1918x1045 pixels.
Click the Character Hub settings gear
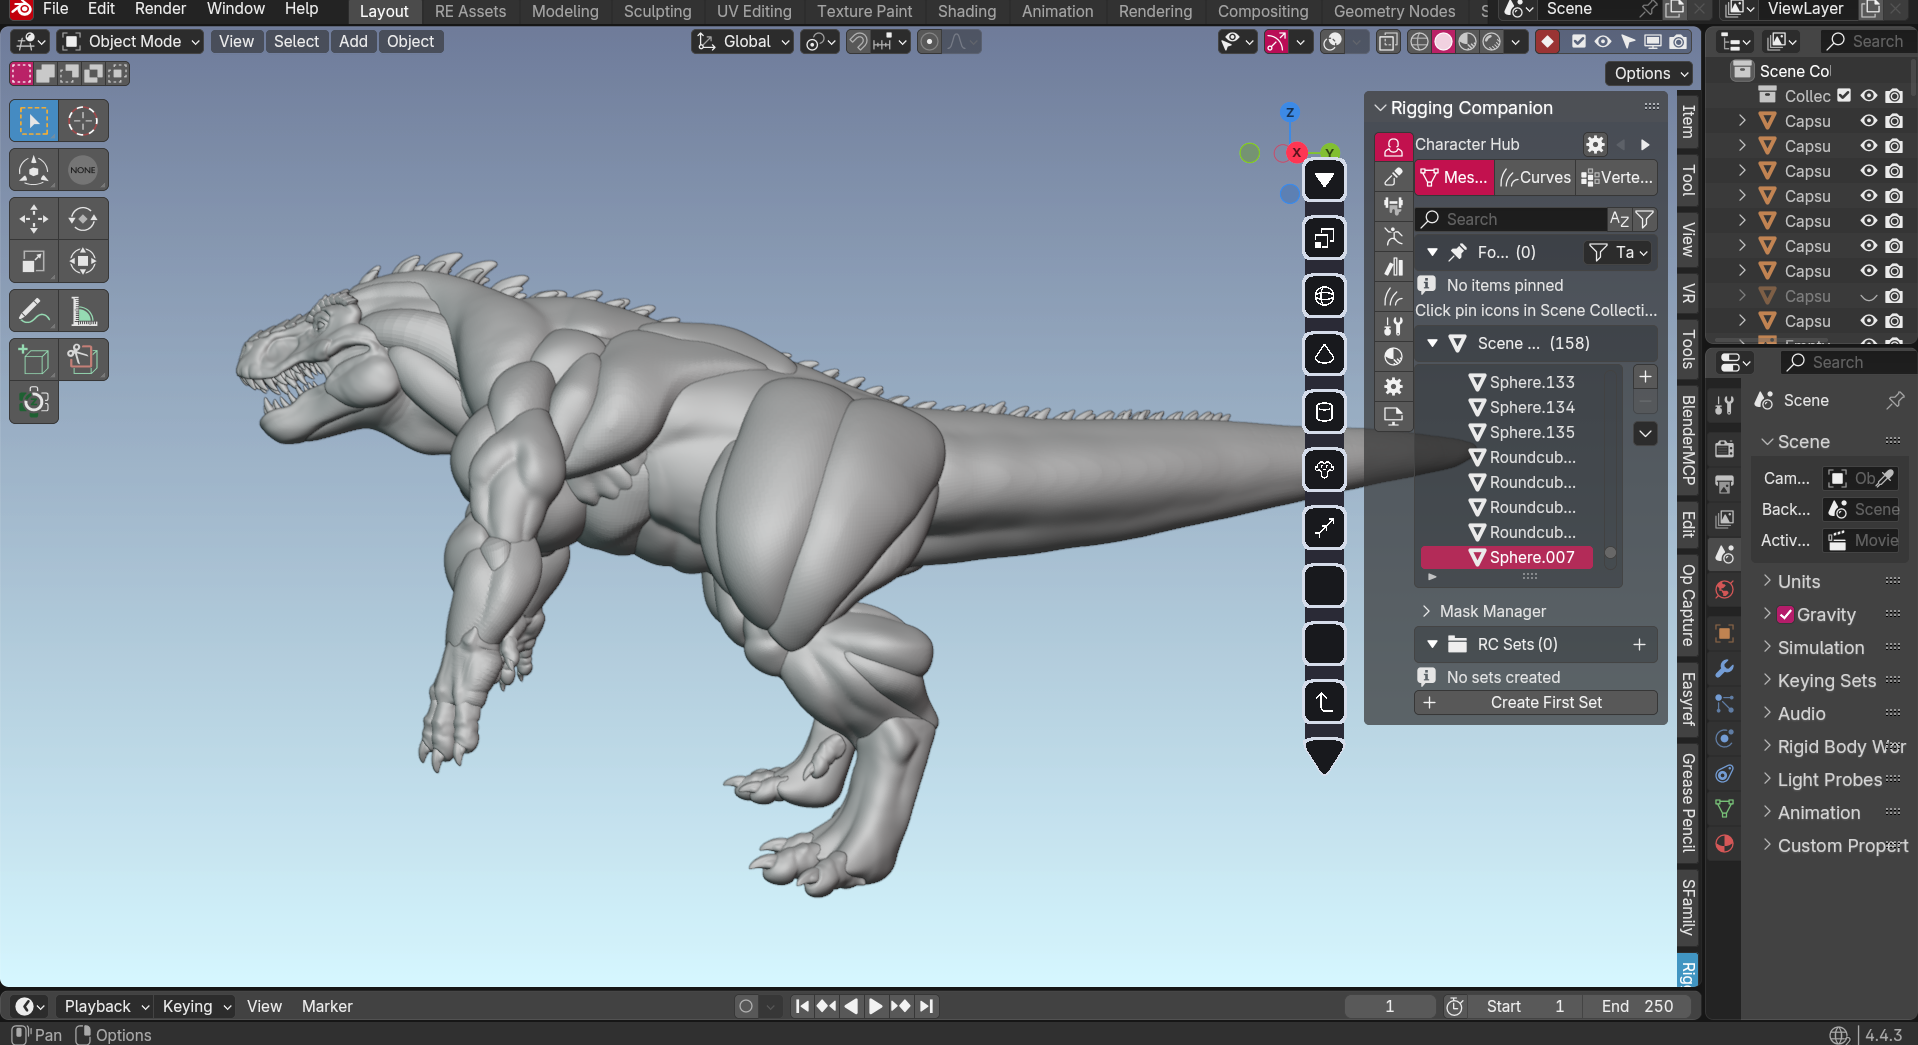1595,145
